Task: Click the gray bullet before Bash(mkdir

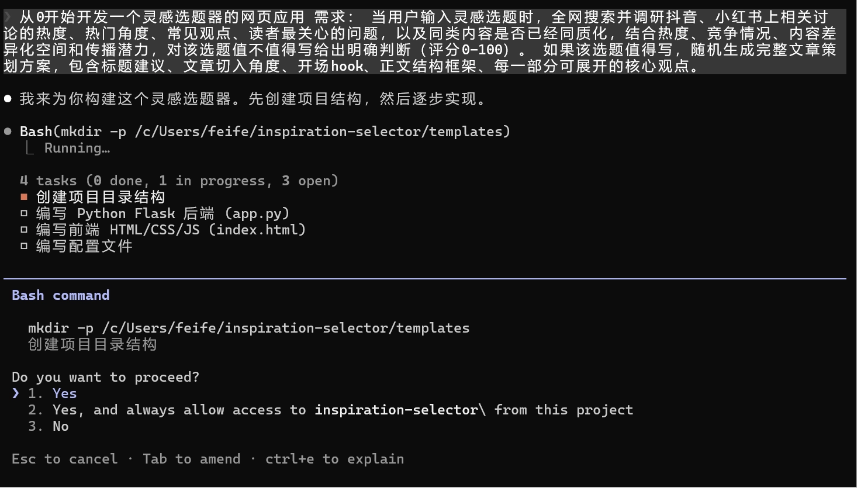Action: point(8,132)
